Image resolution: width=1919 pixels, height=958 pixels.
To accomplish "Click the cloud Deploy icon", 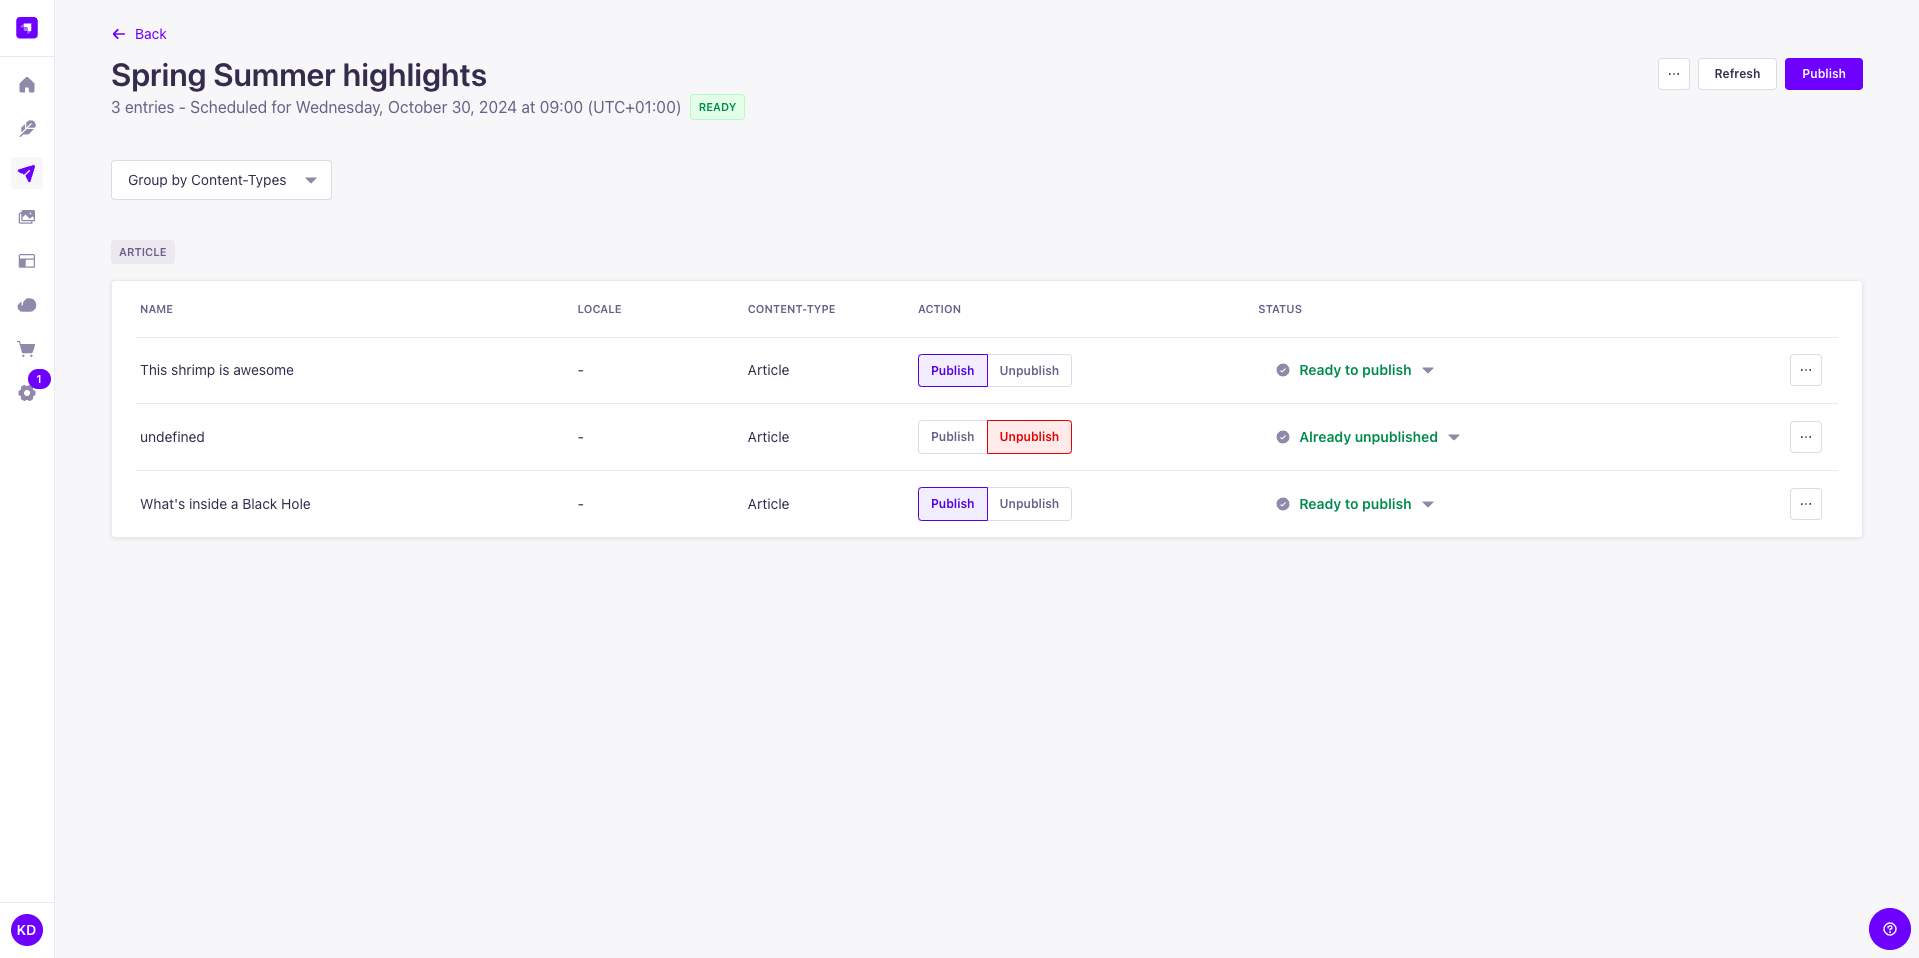I will tap(27, 305).
